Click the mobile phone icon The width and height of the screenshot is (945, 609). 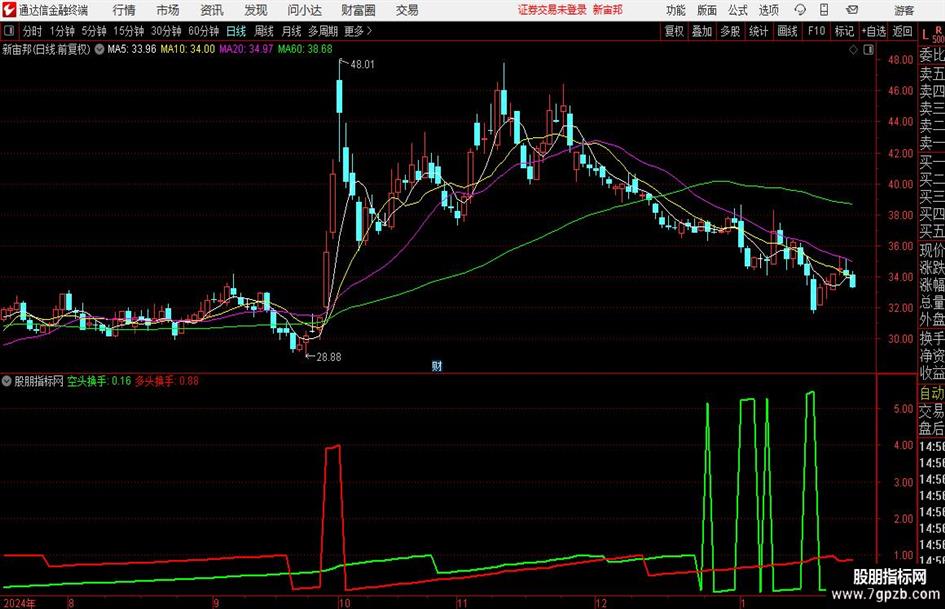click(824, 10)
